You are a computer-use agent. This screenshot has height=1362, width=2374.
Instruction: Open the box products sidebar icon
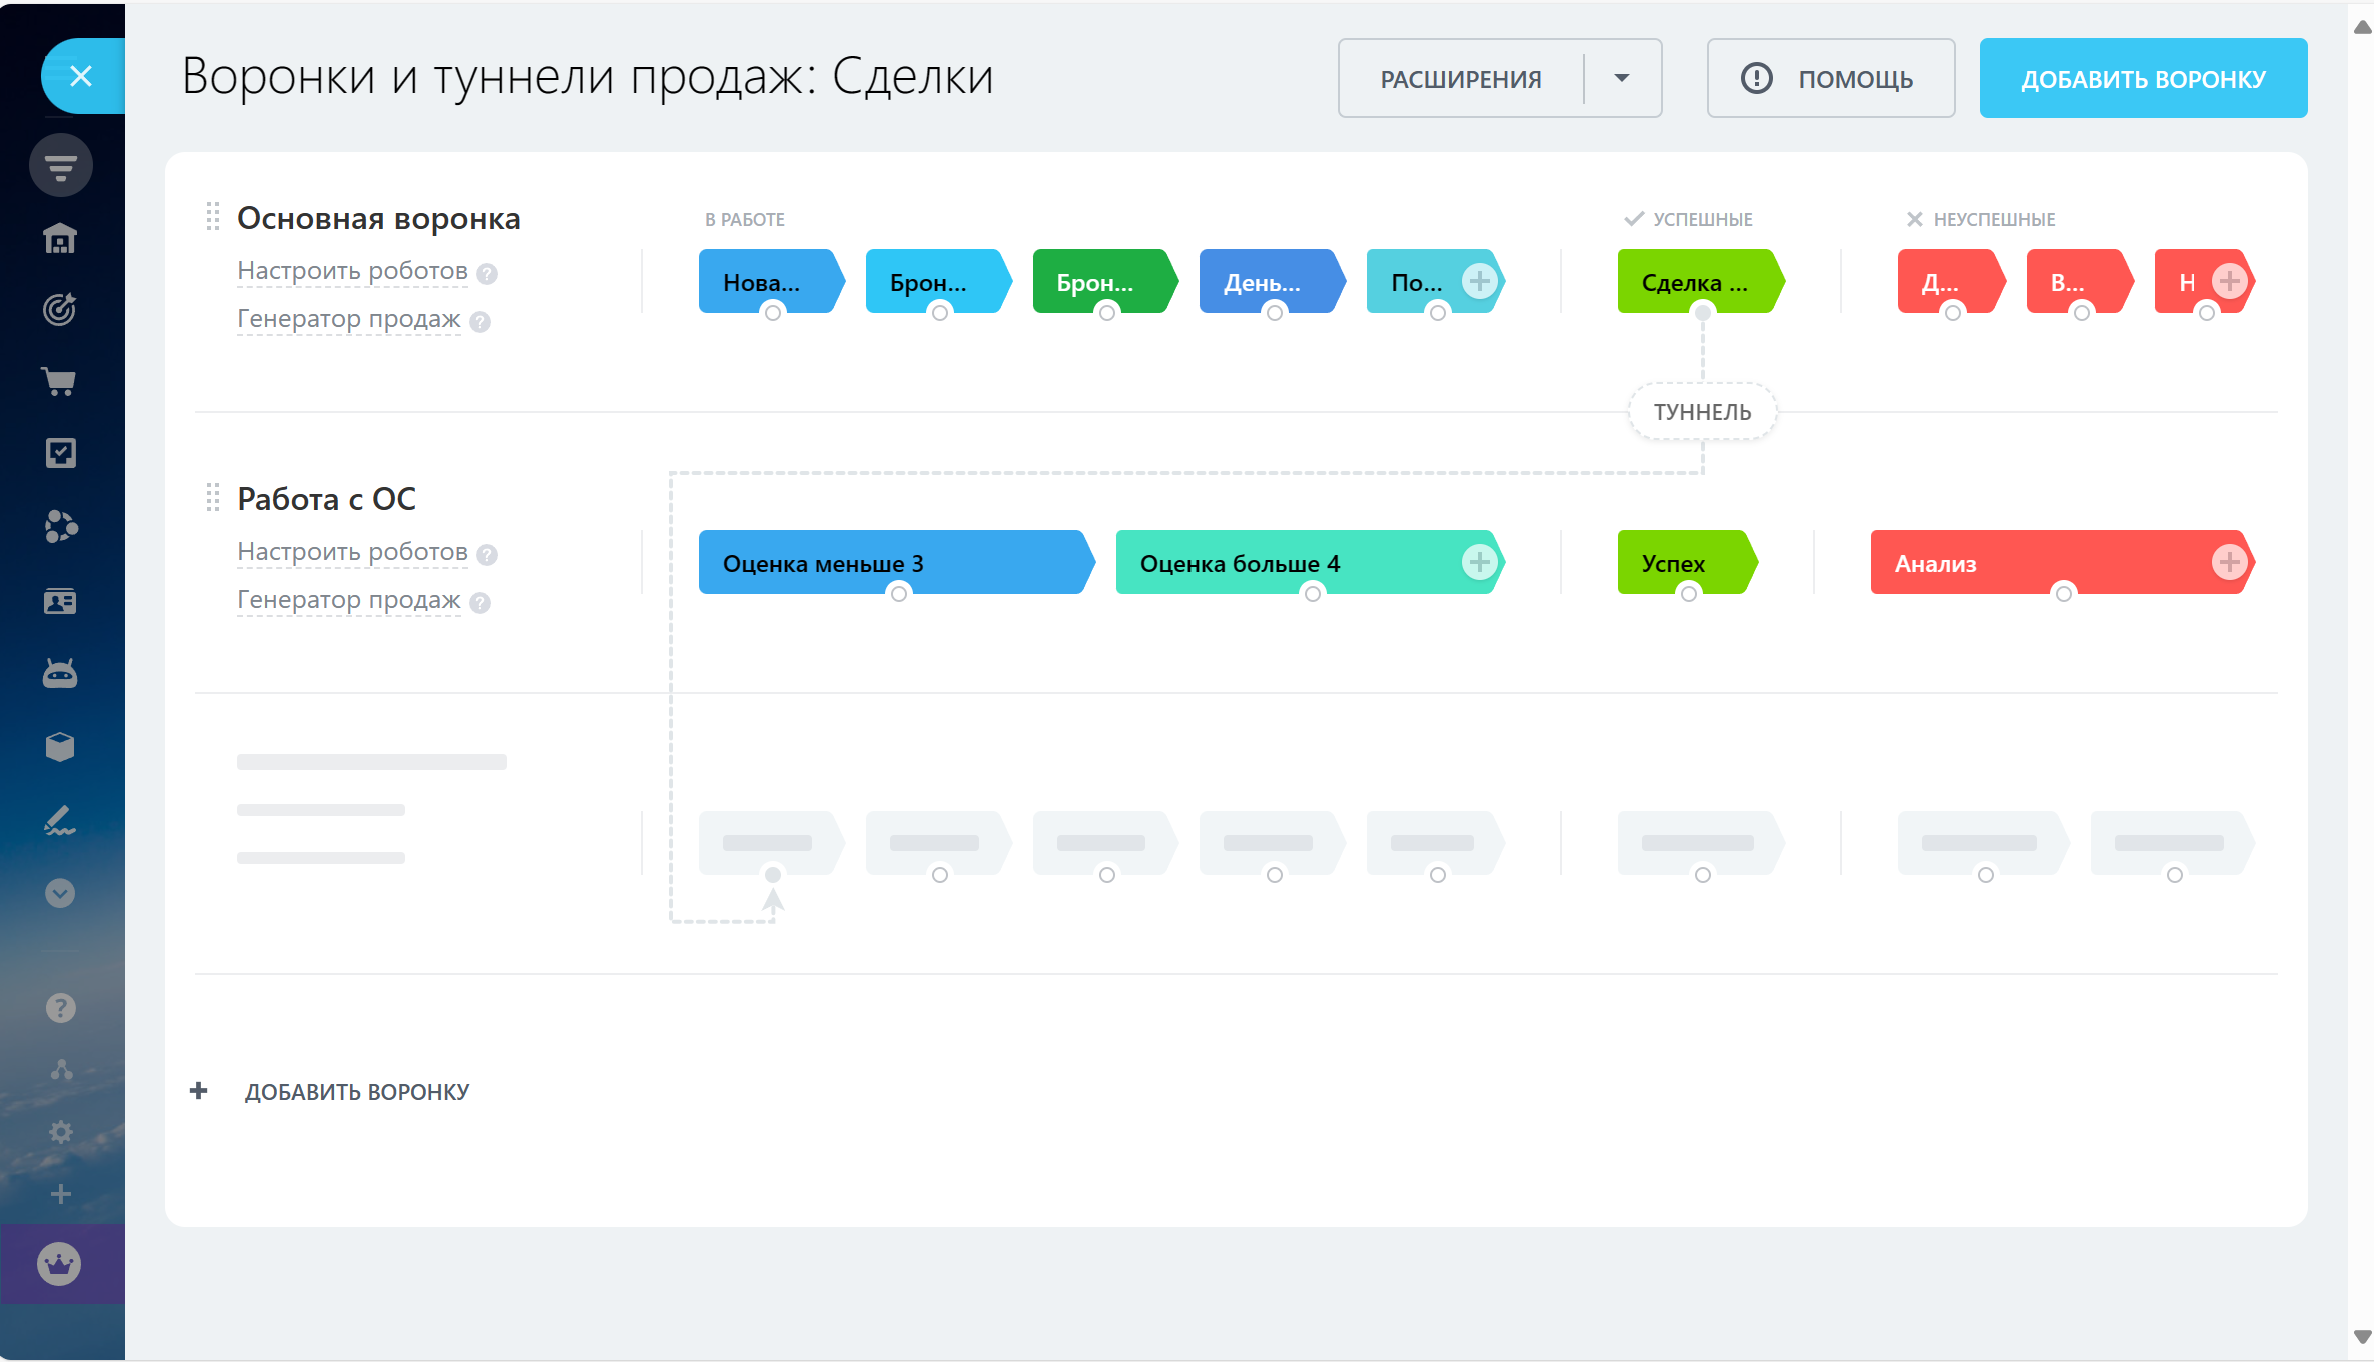click(x=60, y=747)
